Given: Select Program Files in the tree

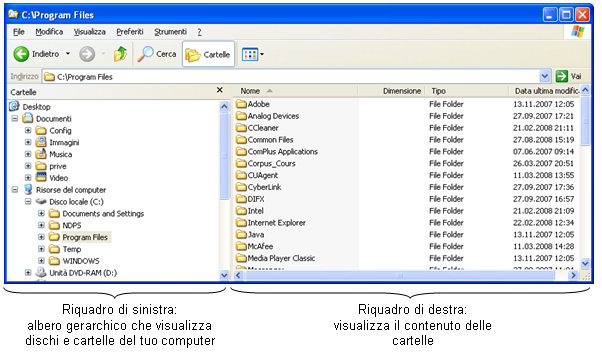Looking at the screenshot, I should coord(85,237).
